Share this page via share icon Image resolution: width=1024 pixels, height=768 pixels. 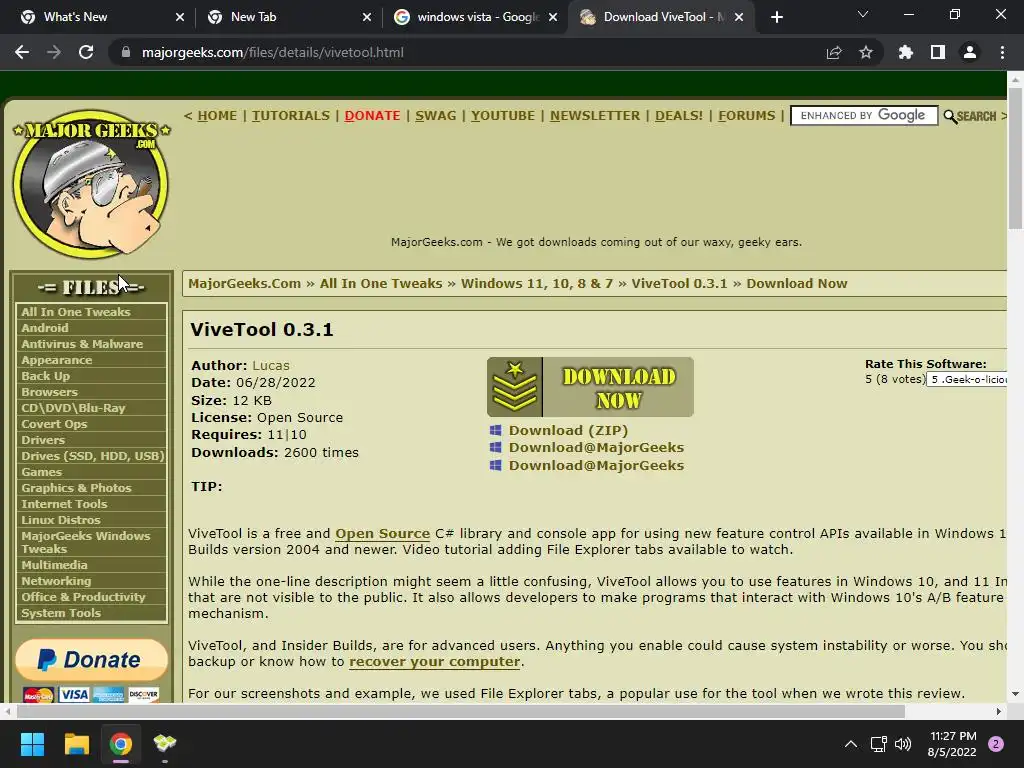(834, 52)
